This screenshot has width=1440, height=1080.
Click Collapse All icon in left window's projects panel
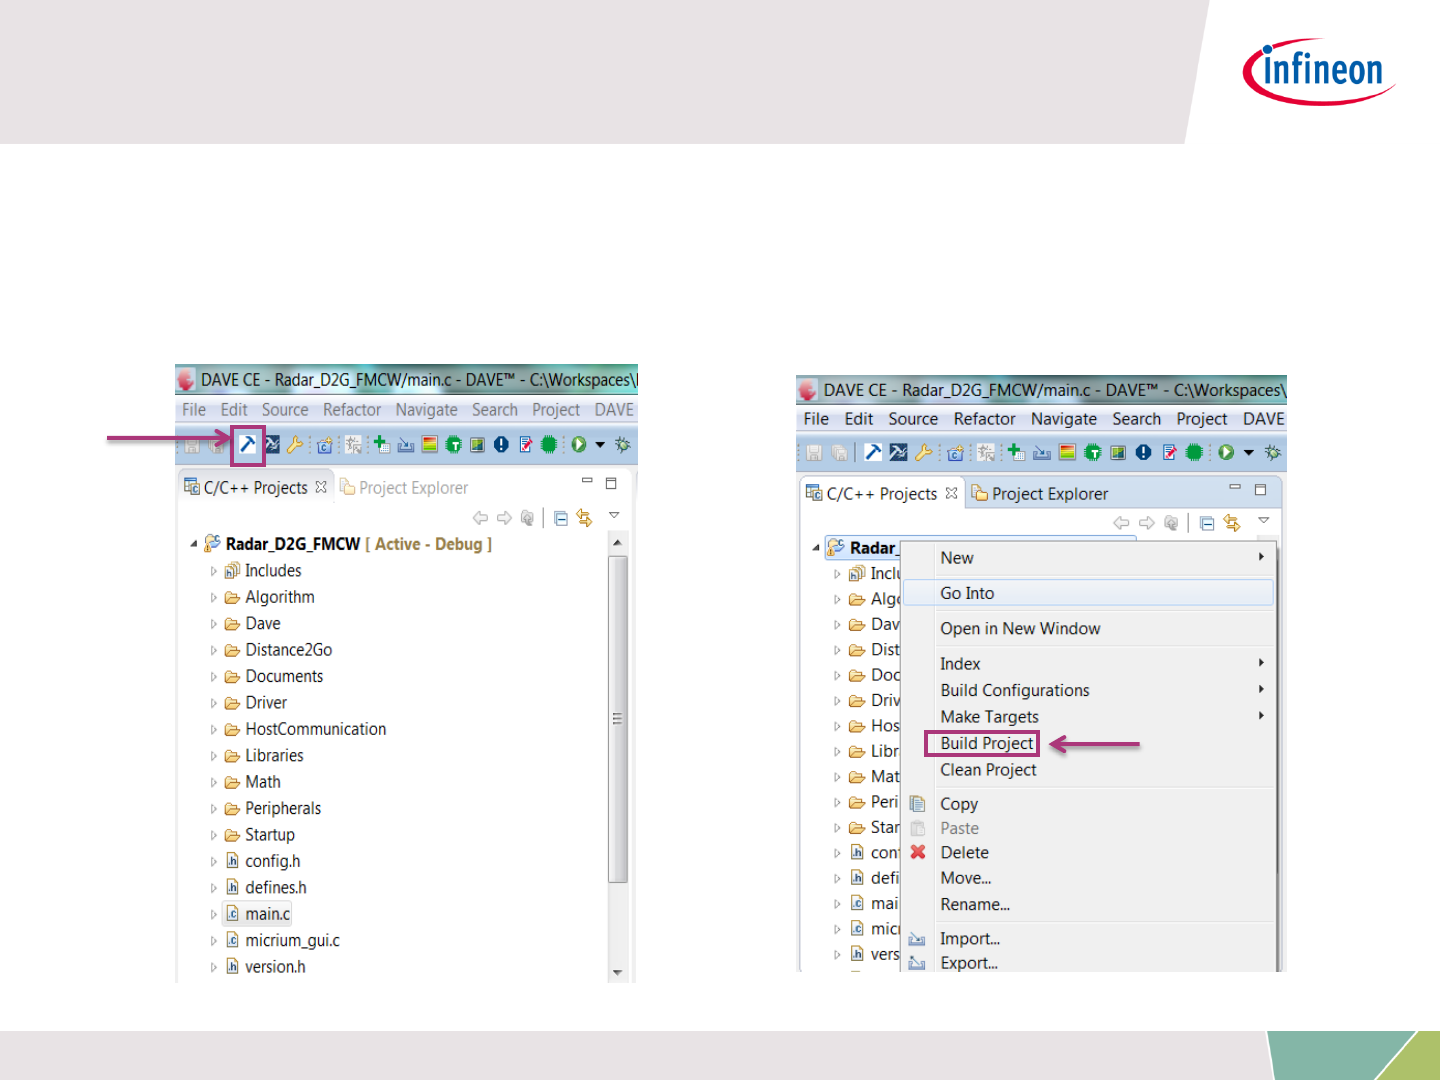point(561,518)
